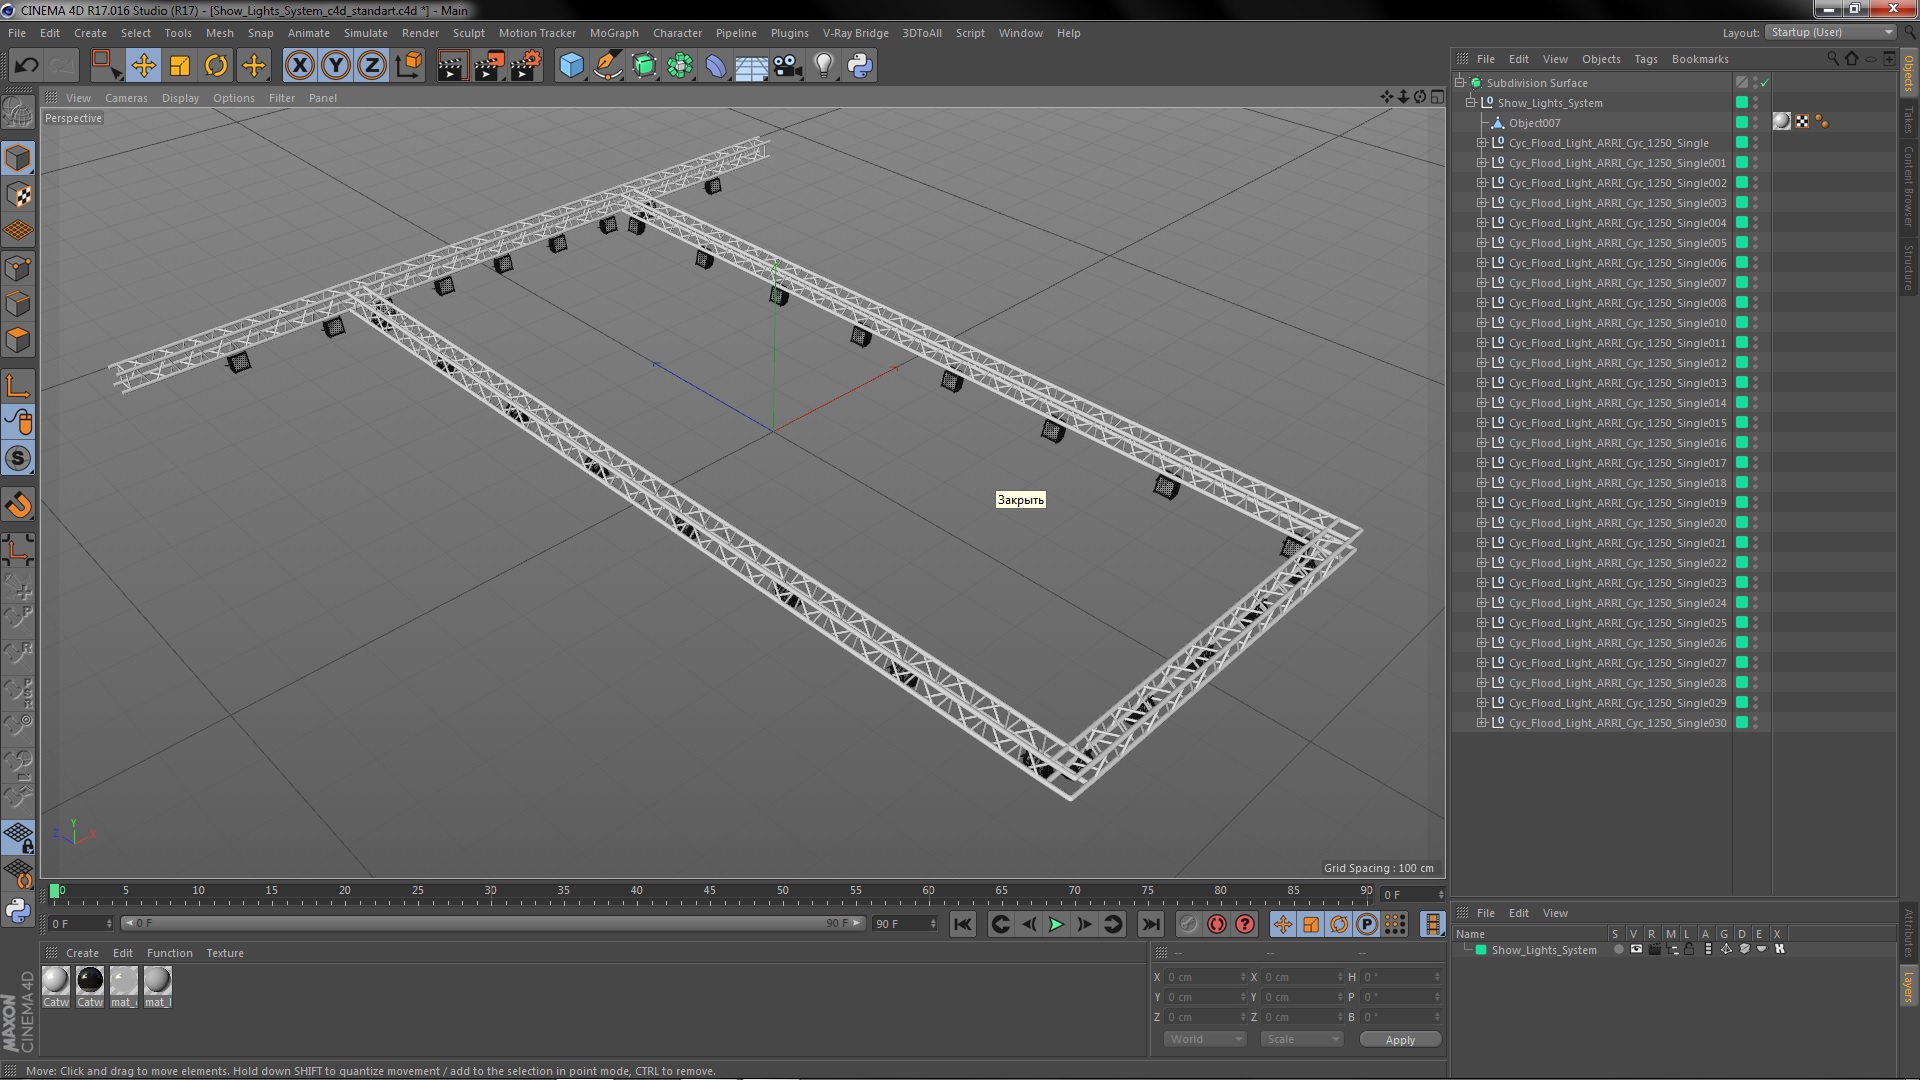Open the File menu
This screenshot has width=1920, height=1080.
tap(17, 33)
